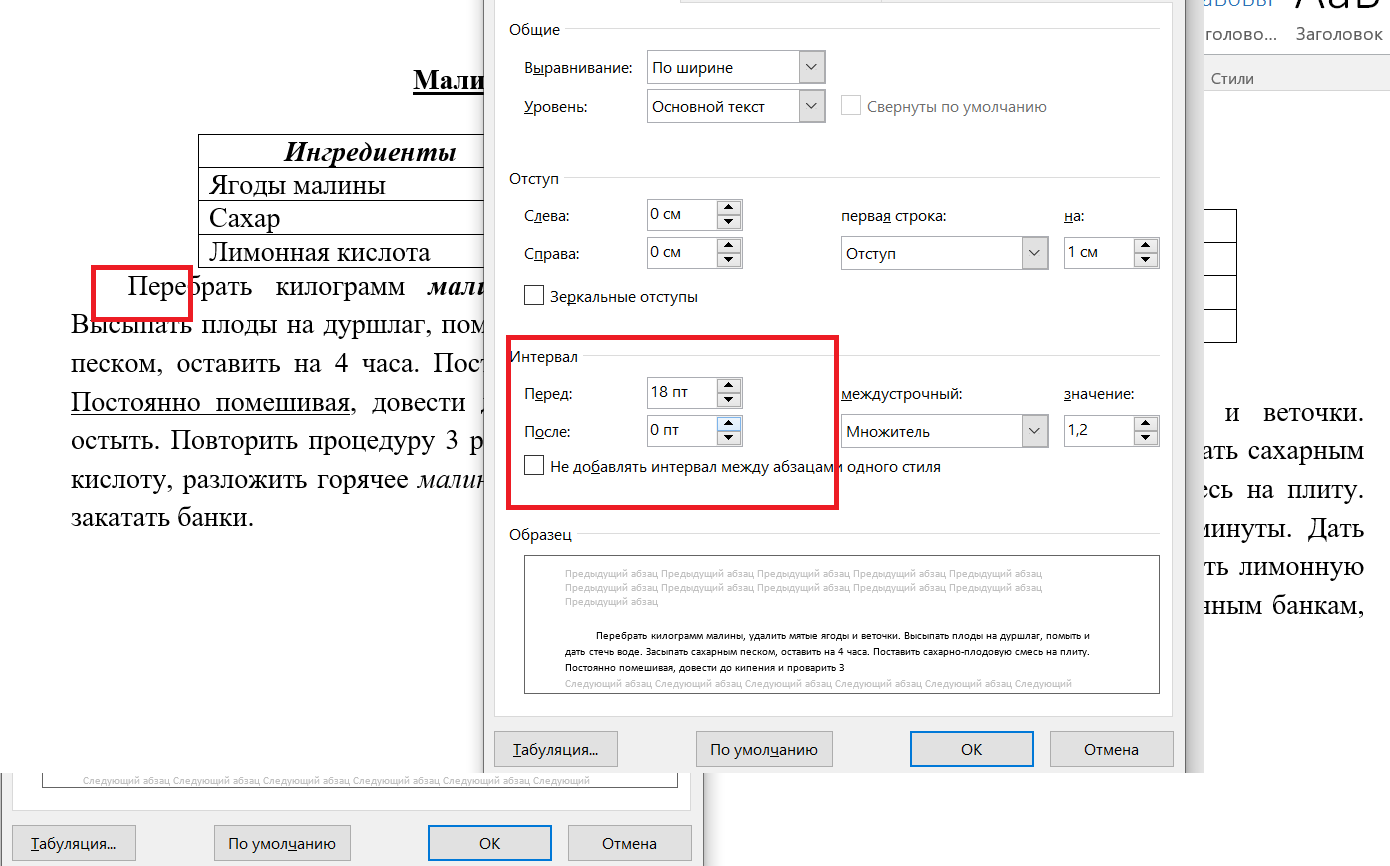Open Табуляция... in the background dialog
The height and width of the screenshot is (866, 1390).
point(74,843)
